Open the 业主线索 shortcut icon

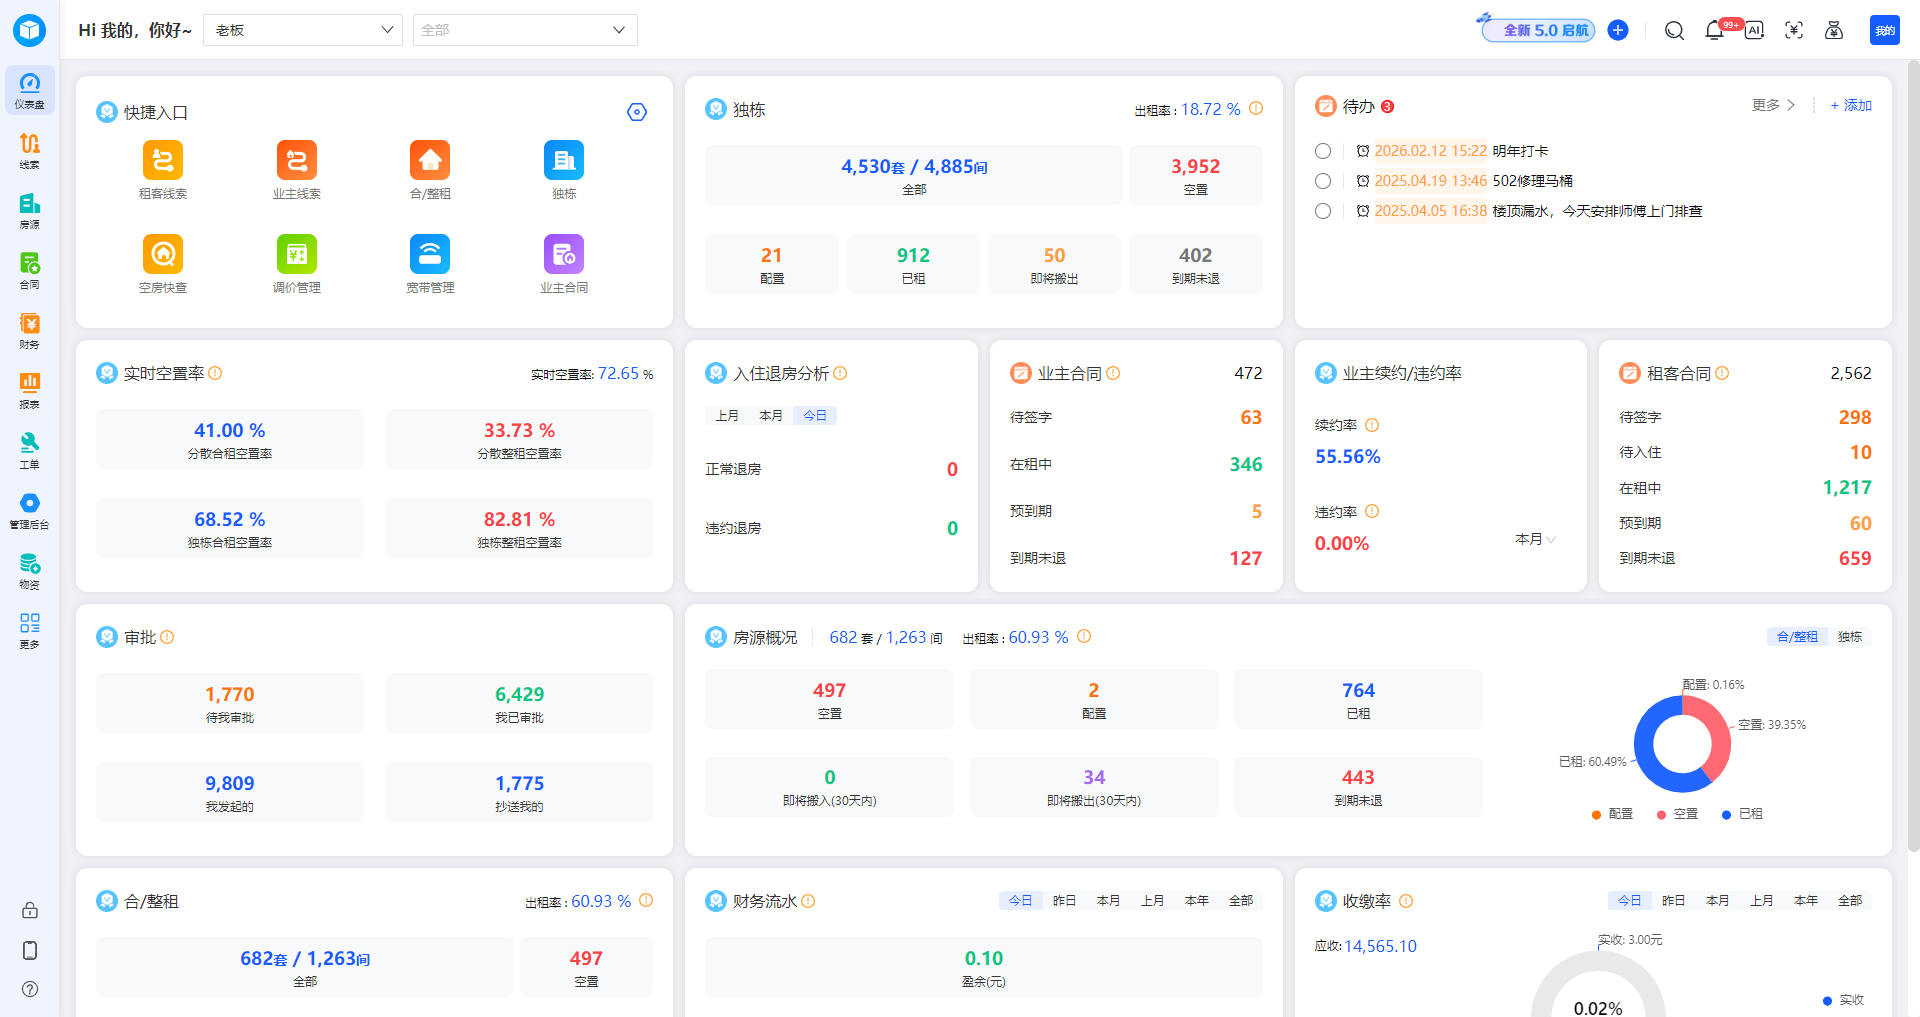296,161
